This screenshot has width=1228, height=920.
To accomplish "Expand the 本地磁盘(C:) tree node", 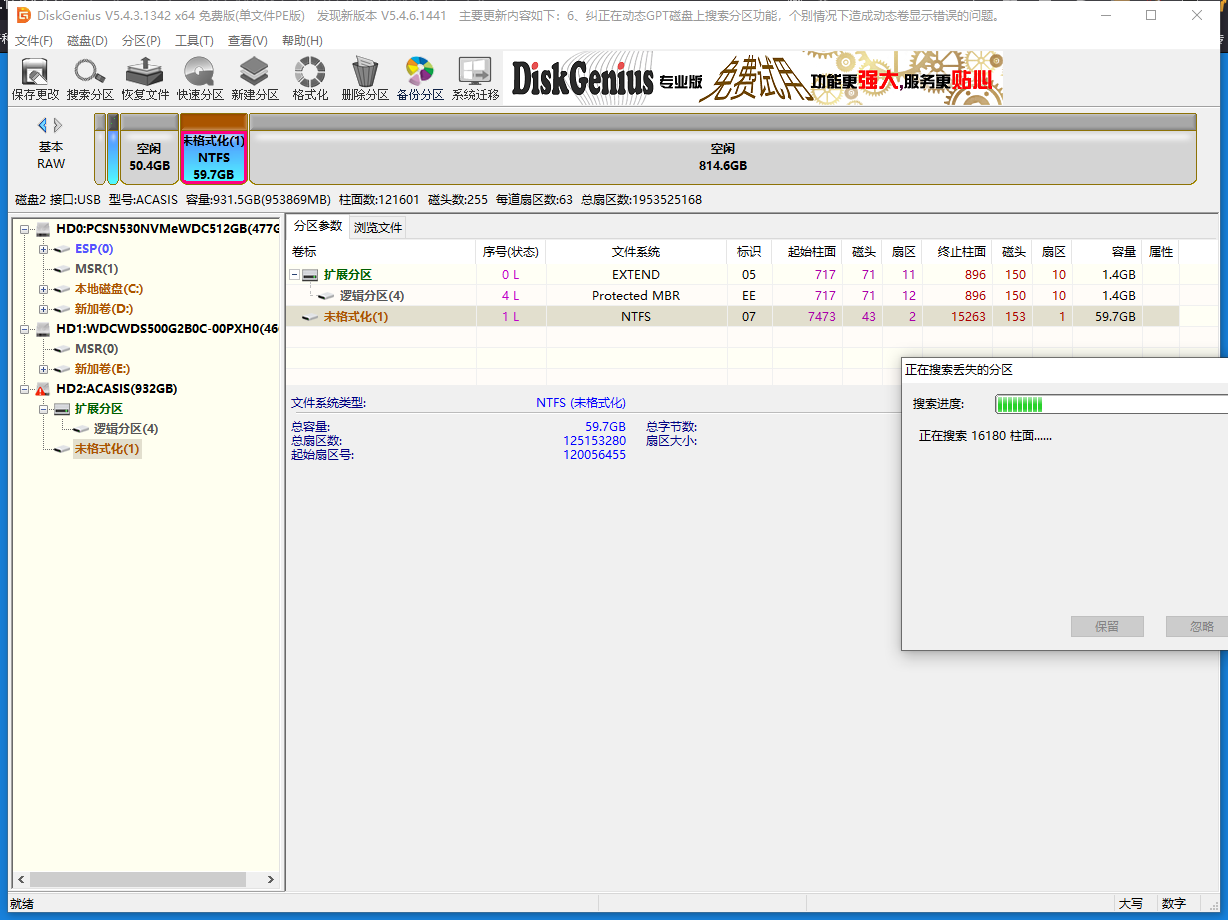I will pos(44,289).
